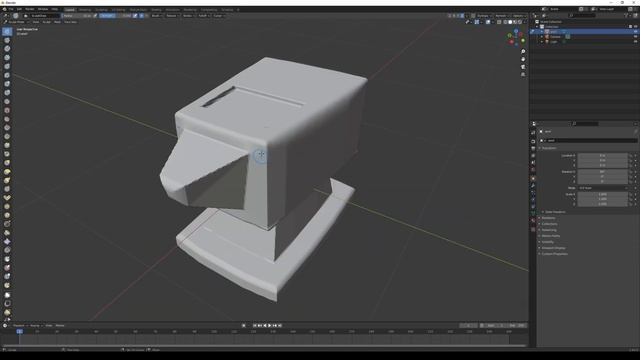
Task: Switch to solid viewport shading
Action: point(510,22)
